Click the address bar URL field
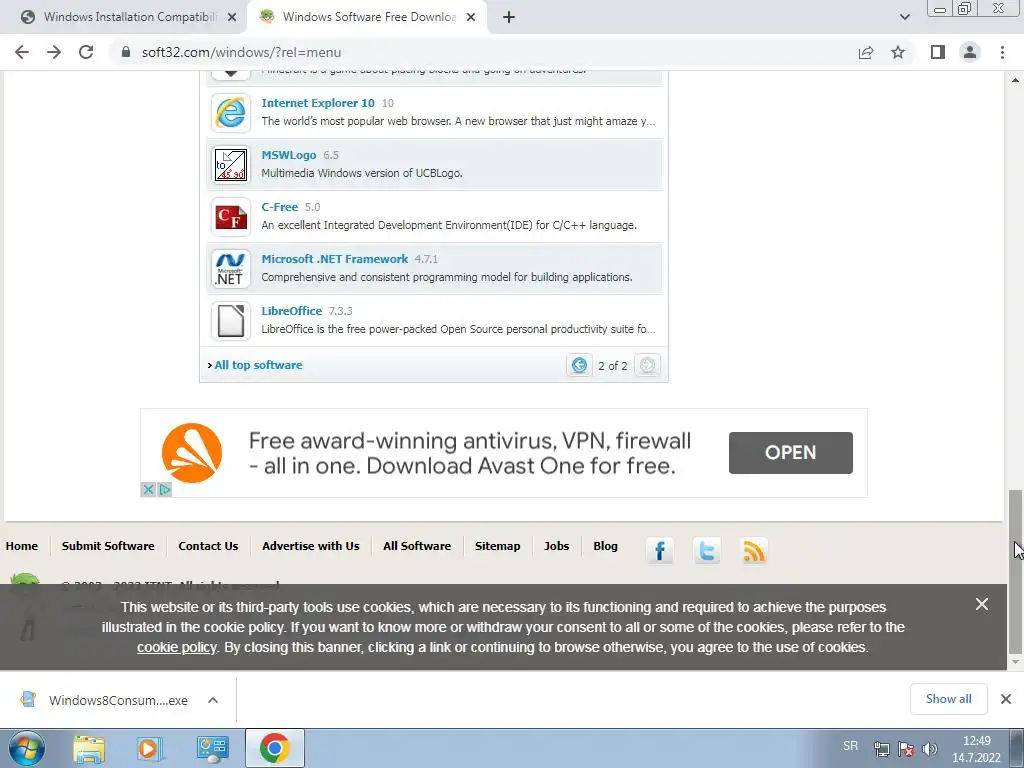This screenshot has height=768, width=1024. point(483,52)
